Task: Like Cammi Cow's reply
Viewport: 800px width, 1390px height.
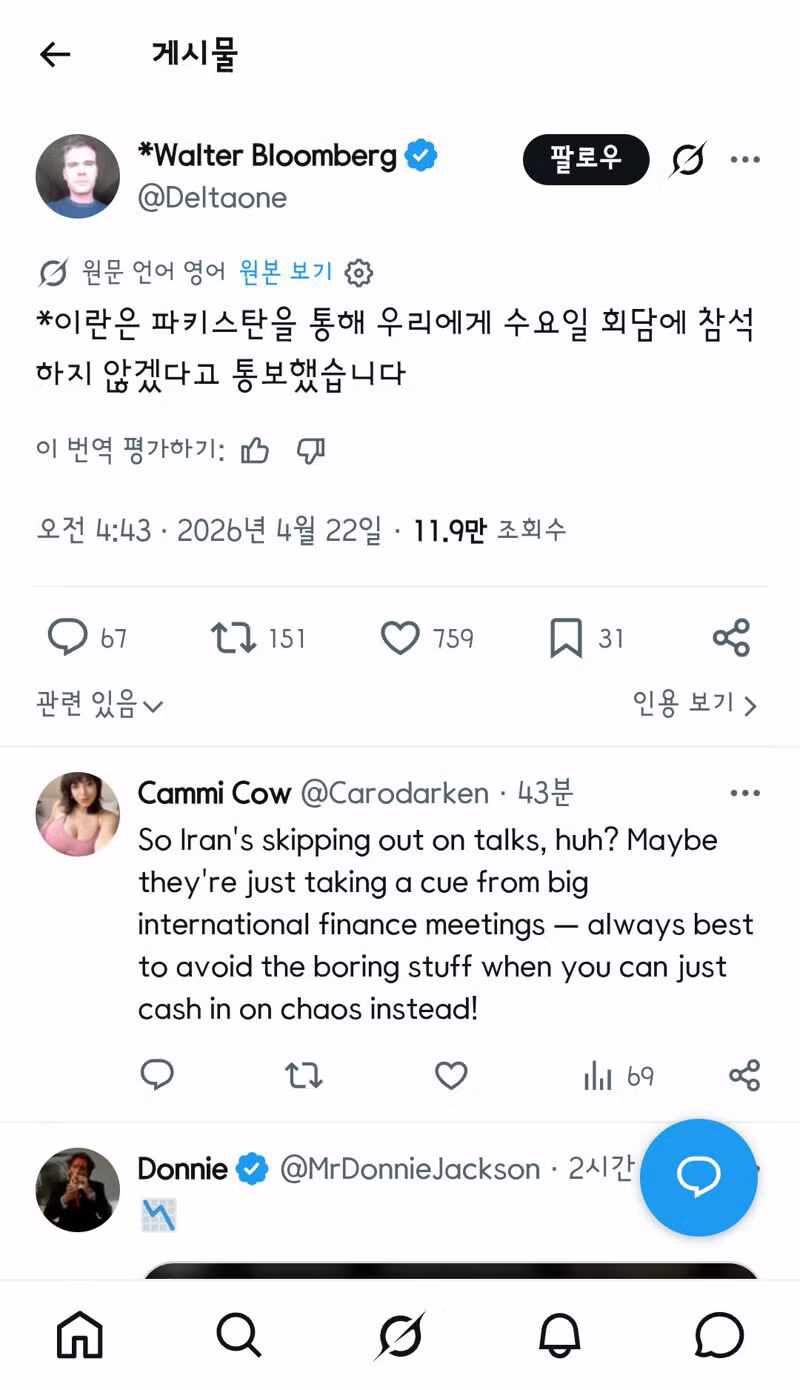Action: coord(451,1076)
